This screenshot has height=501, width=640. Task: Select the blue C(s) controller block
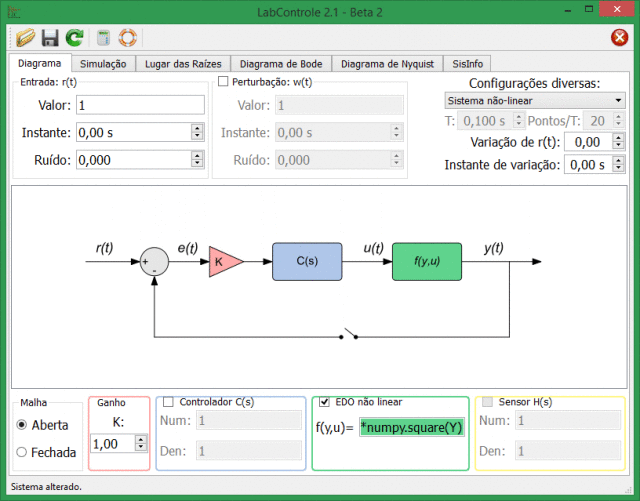pyautogui.click(x=307, y=261)
